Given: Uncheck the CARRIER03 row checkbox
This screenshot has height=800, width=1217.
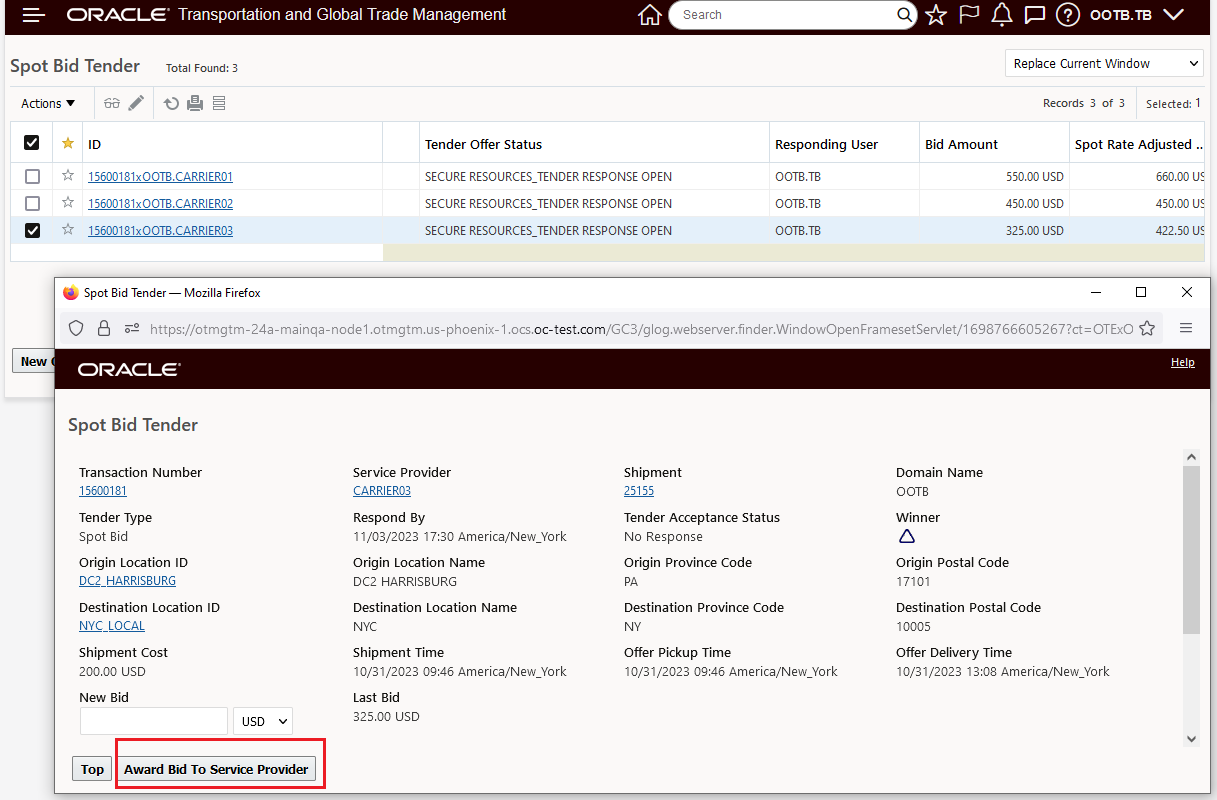Looking at the screenshot, I should pos(32,230).
